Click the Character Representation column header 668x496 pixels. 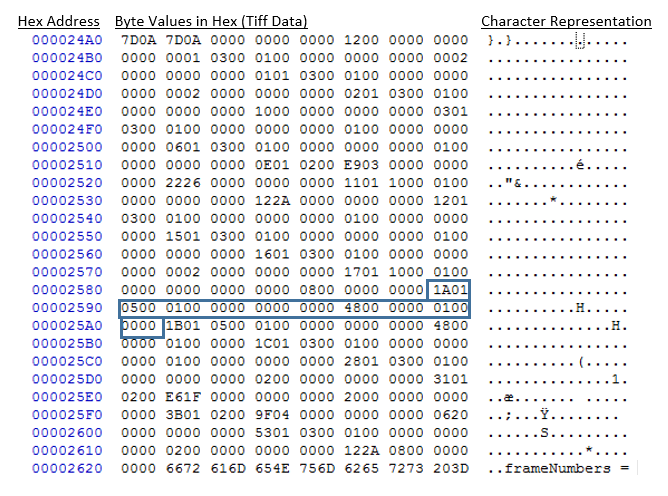tap(566, 21)
